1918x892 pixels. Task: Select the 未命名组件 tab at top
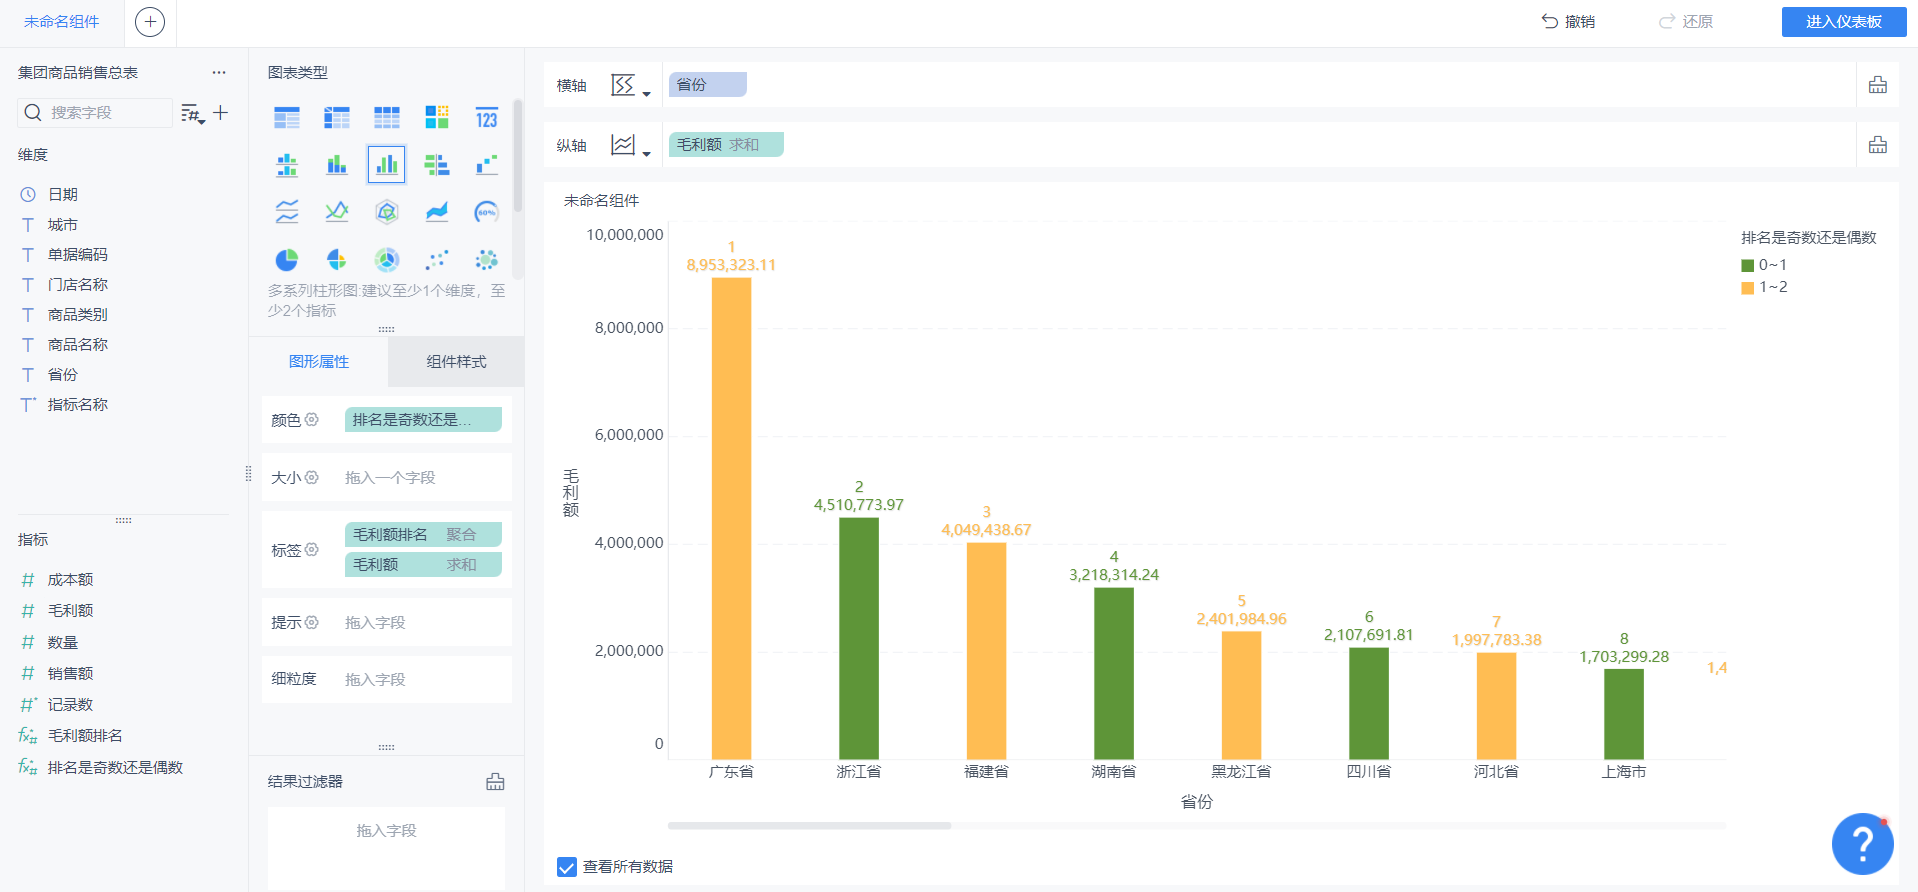click(62, 22)
